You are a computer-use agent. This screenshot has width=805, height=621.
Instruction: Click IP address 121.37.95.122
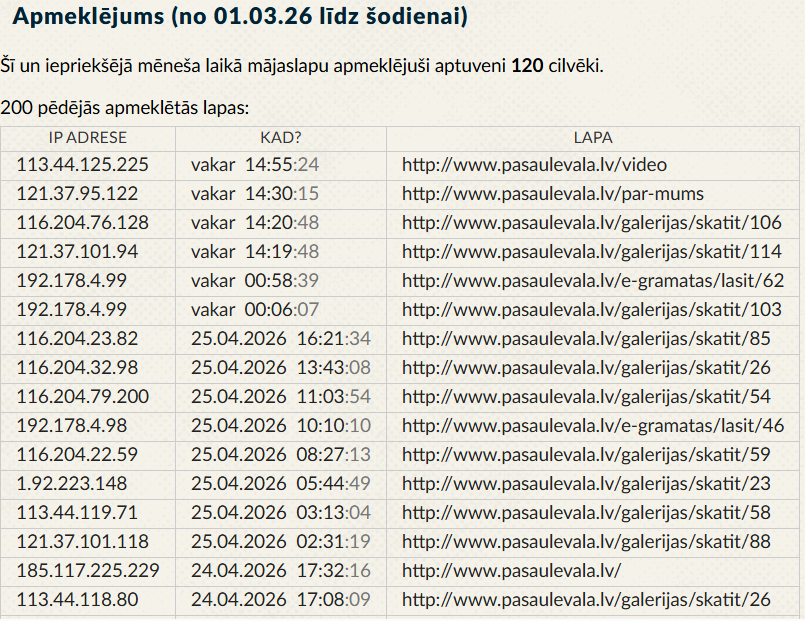point(77,193)
